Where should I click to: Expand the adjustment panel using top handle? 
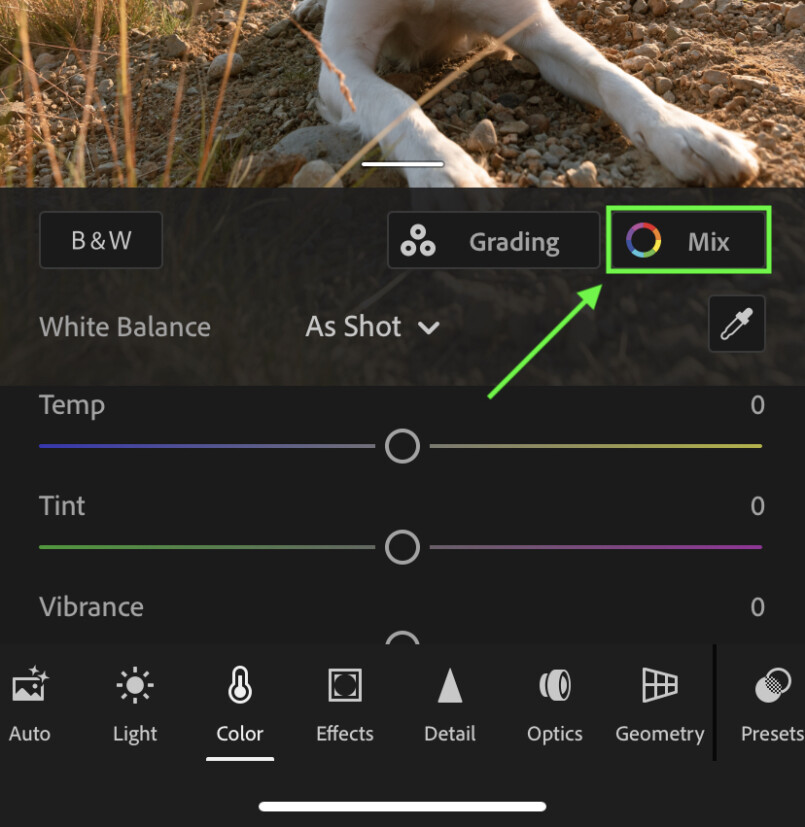pos(402,163)
